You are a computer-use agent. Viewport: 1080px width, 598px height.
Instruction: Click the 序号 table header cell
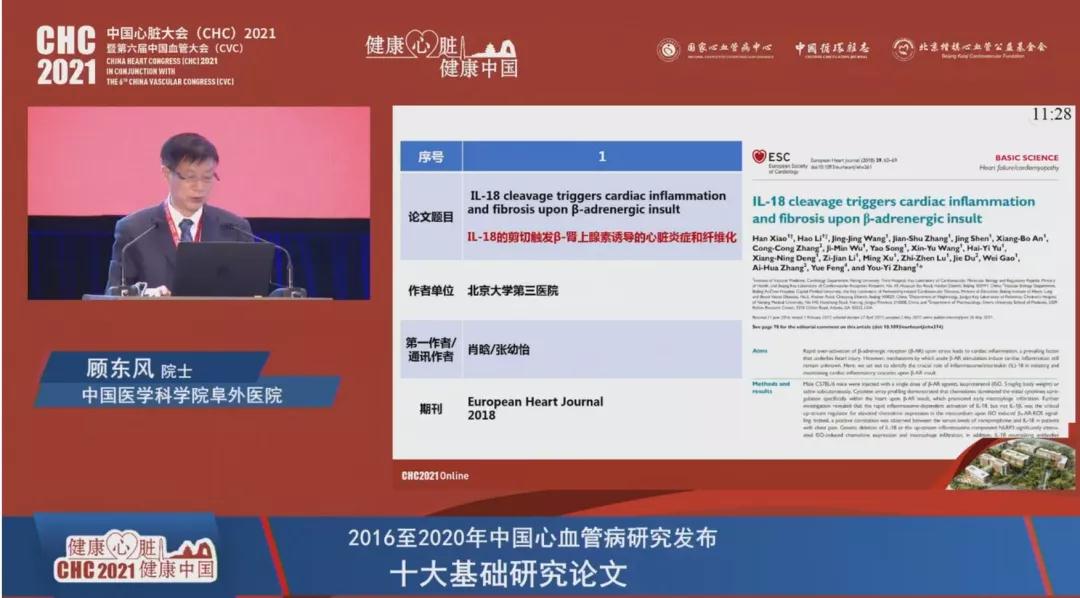click(x=431, y=157)
